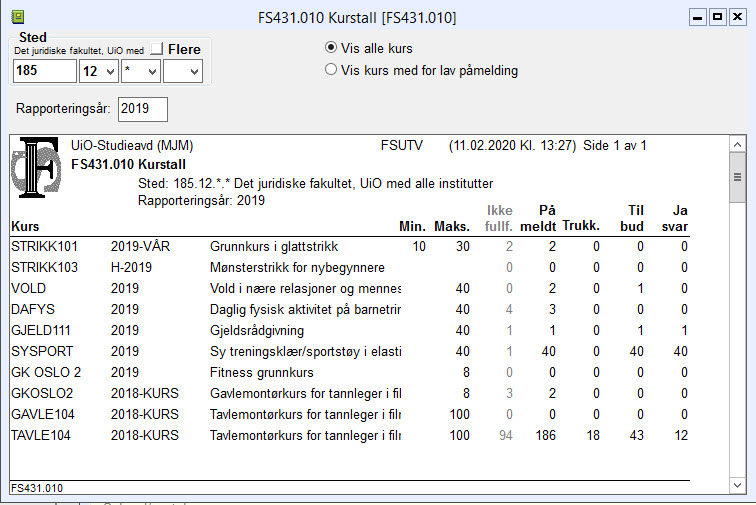
Task: Click 'Grunnkurs i glattstrikk' course name
Action: pyautogui.click(x=274, y=246)
